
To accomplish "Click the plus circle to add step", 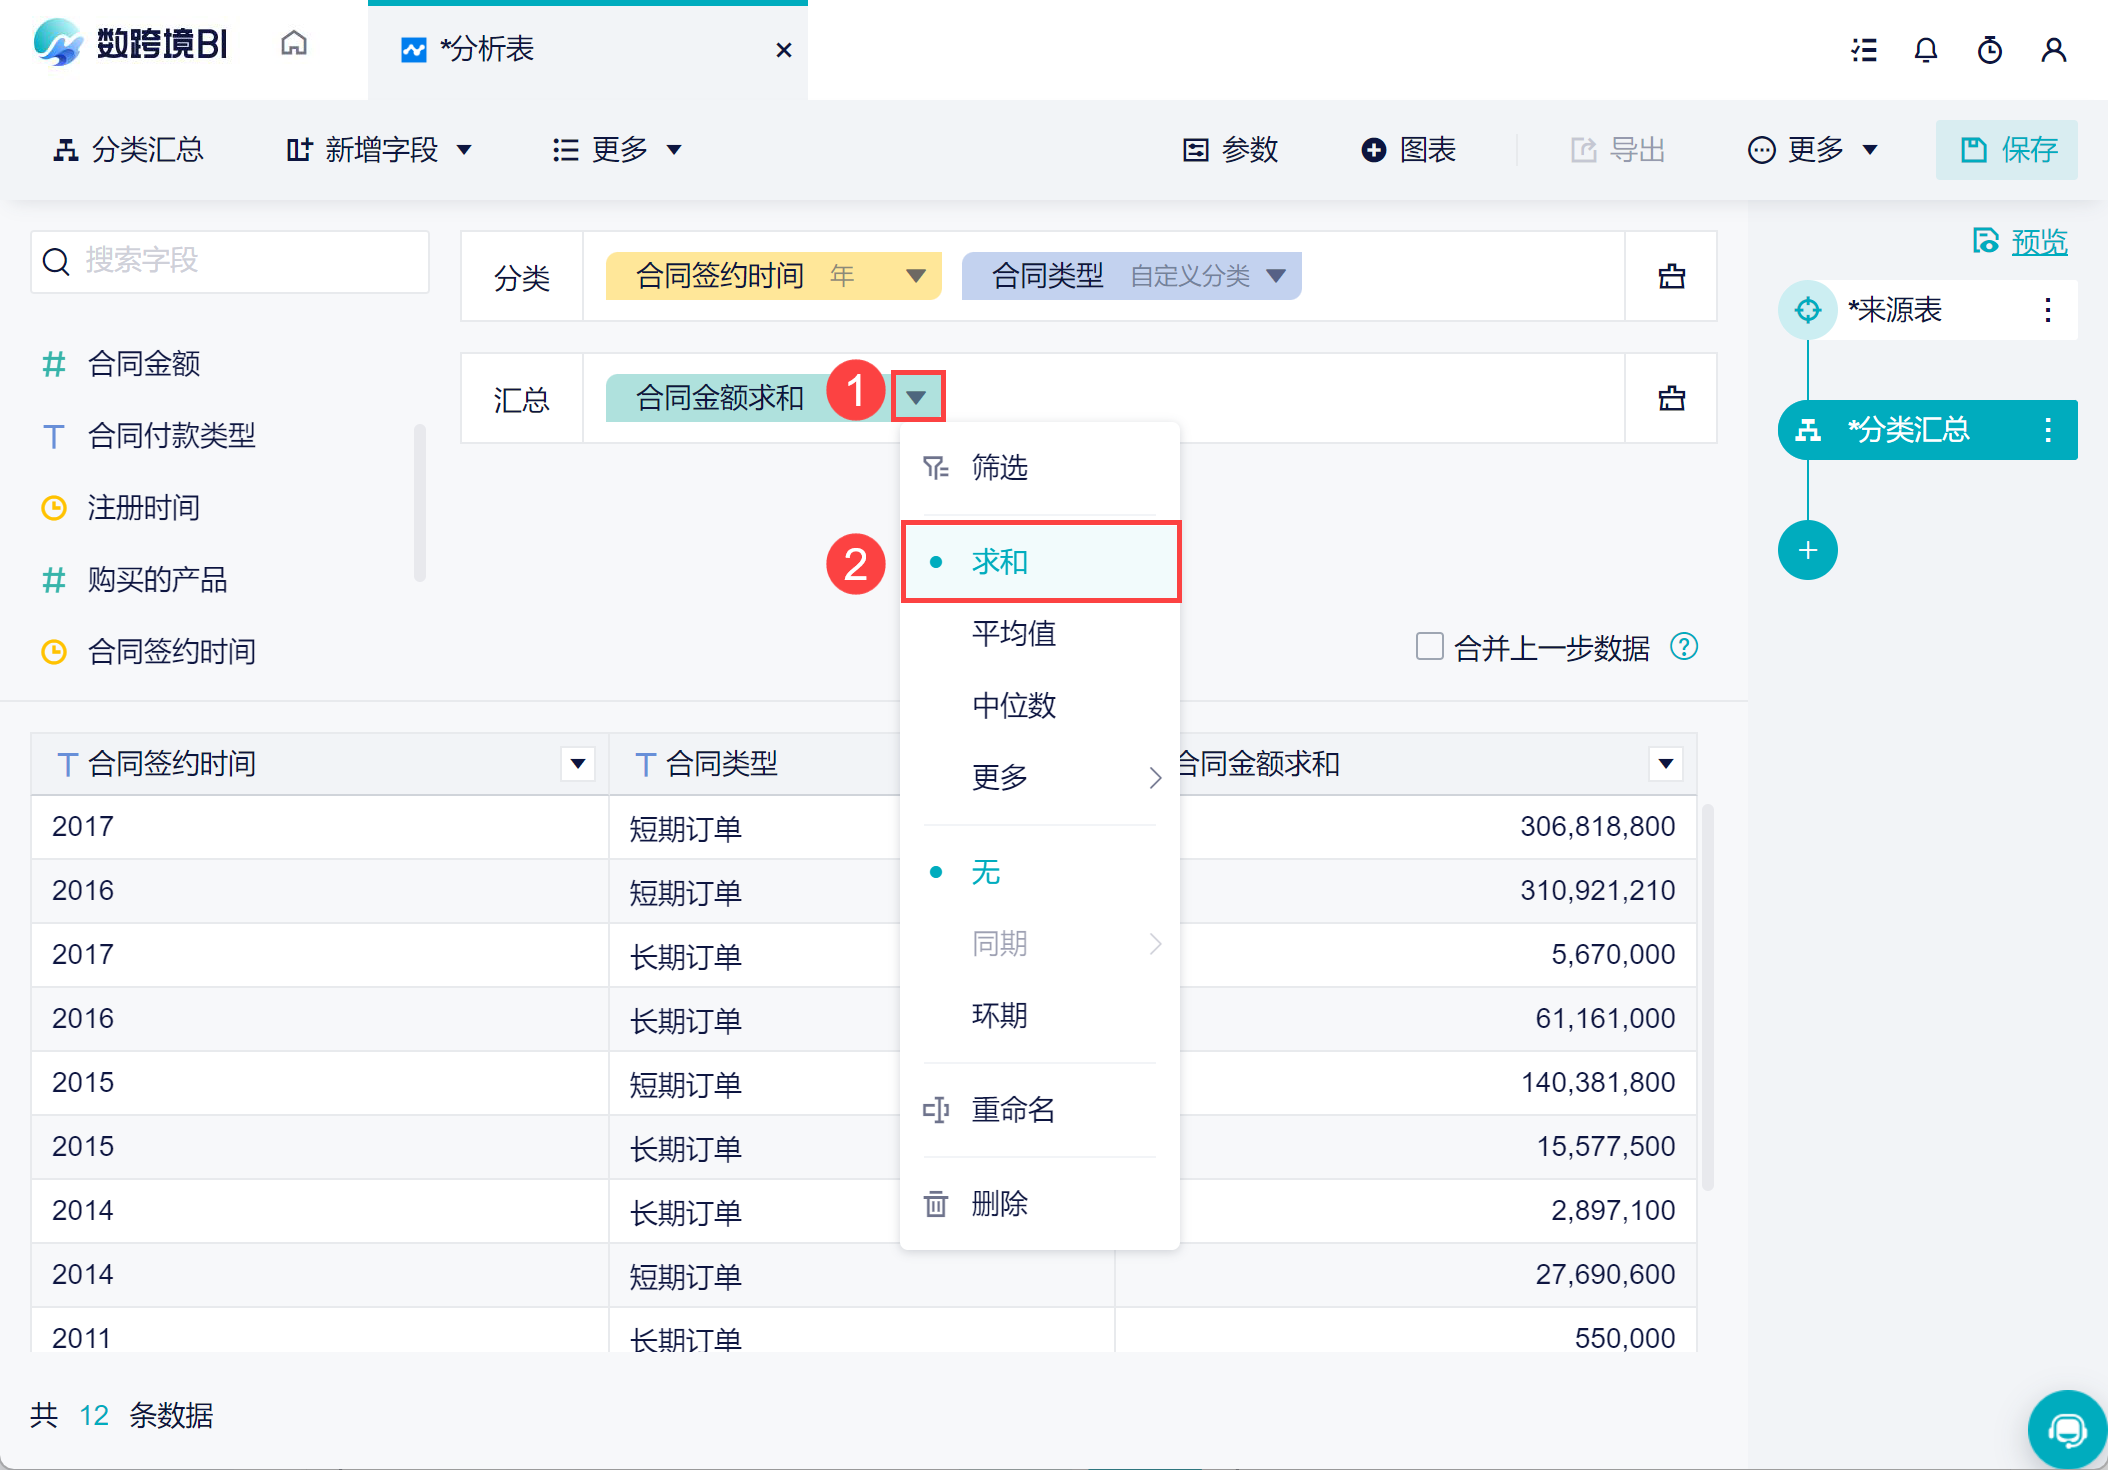I will tap(1807, 550).
